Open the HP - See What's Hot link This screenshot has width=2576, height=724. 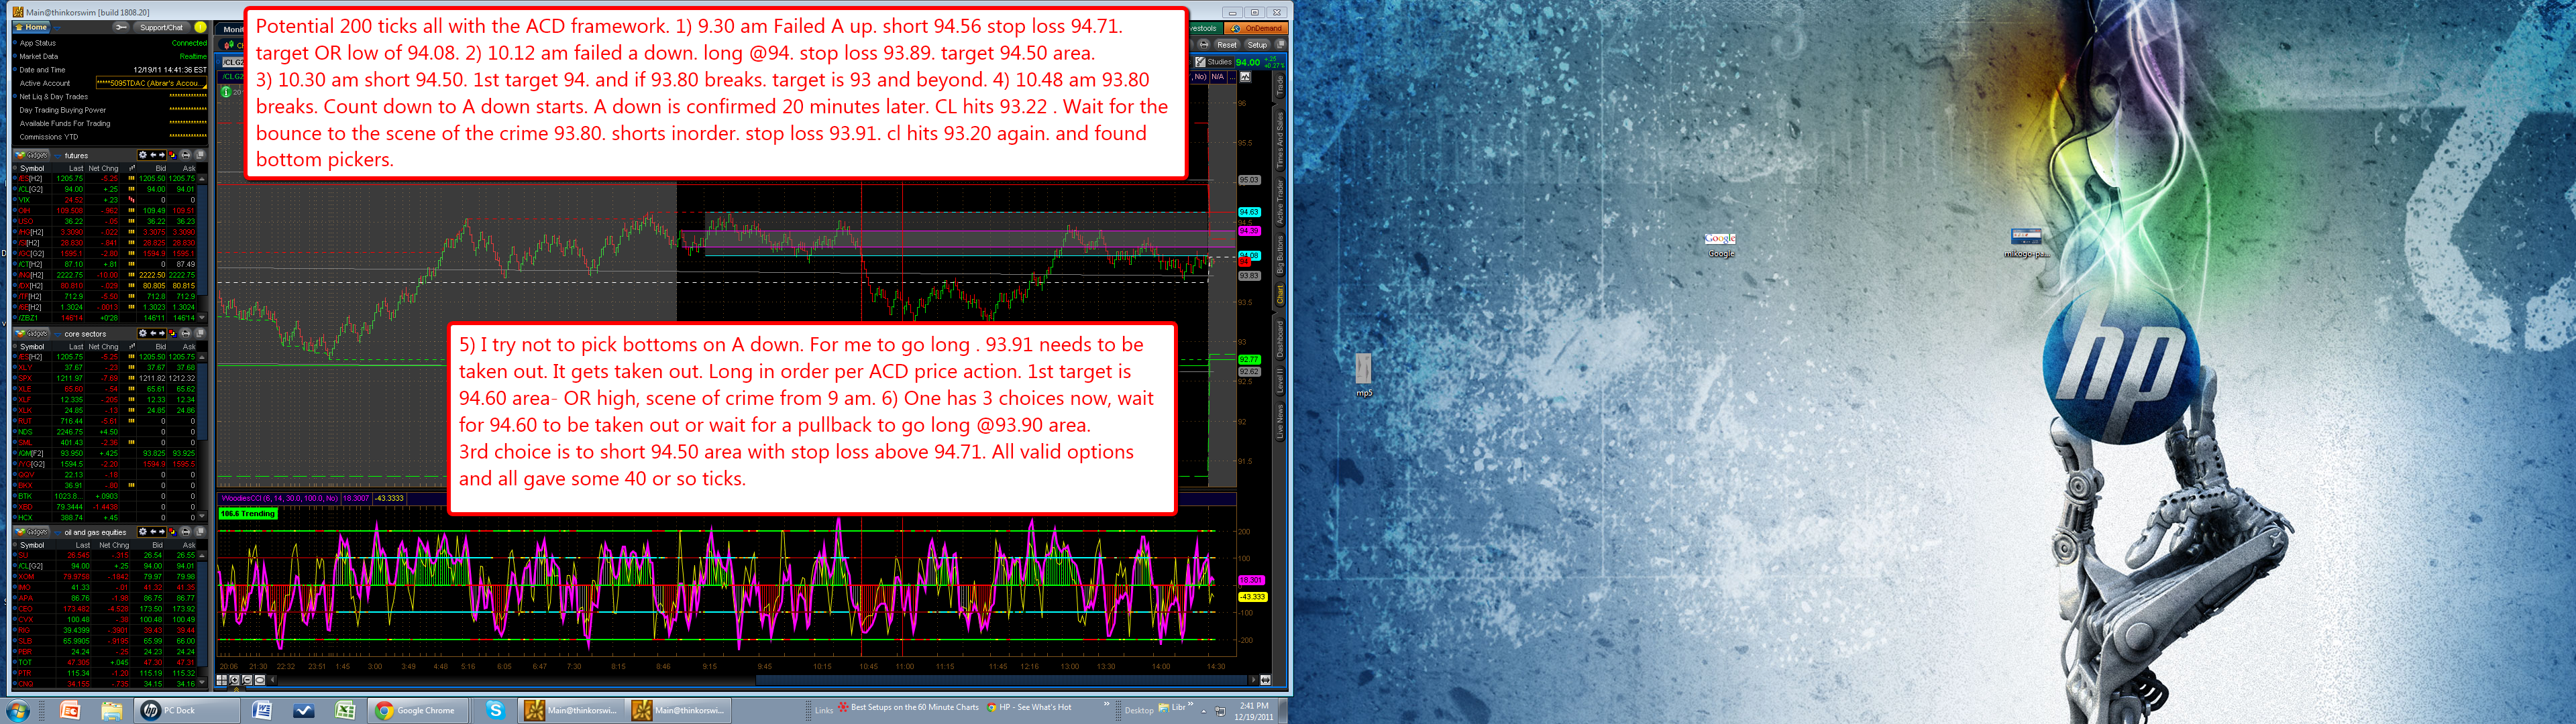tap(1029, 707)
